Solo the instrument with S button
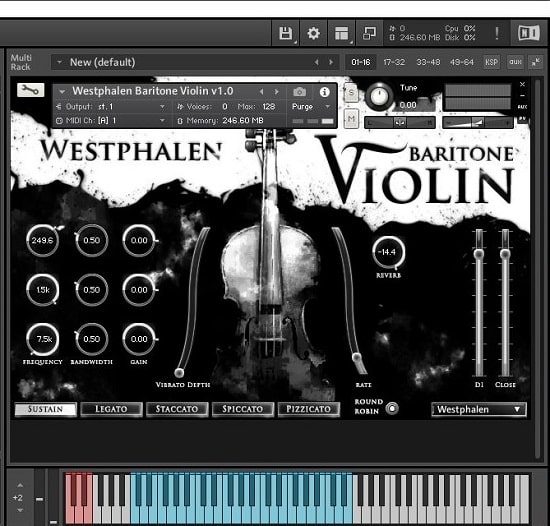Image resolution: width=550 pixels, height=526 pixels. 351,93
